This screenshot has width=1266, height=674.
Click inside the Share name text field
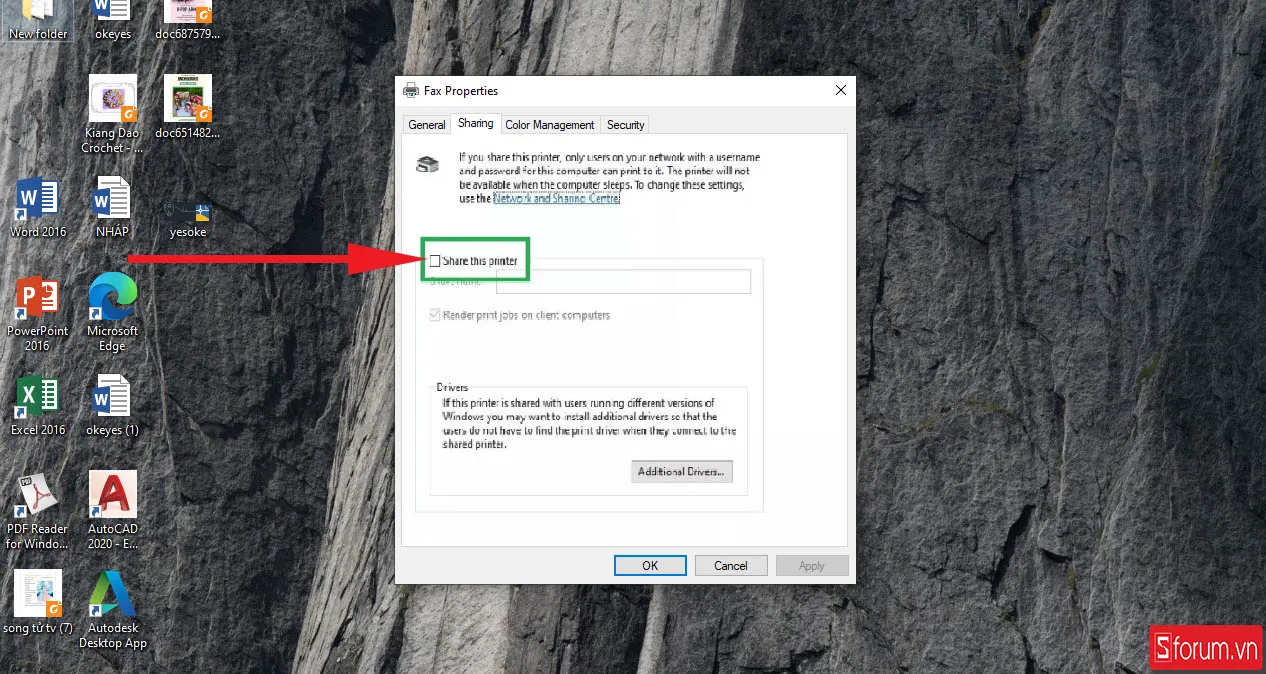coord(622,282)
